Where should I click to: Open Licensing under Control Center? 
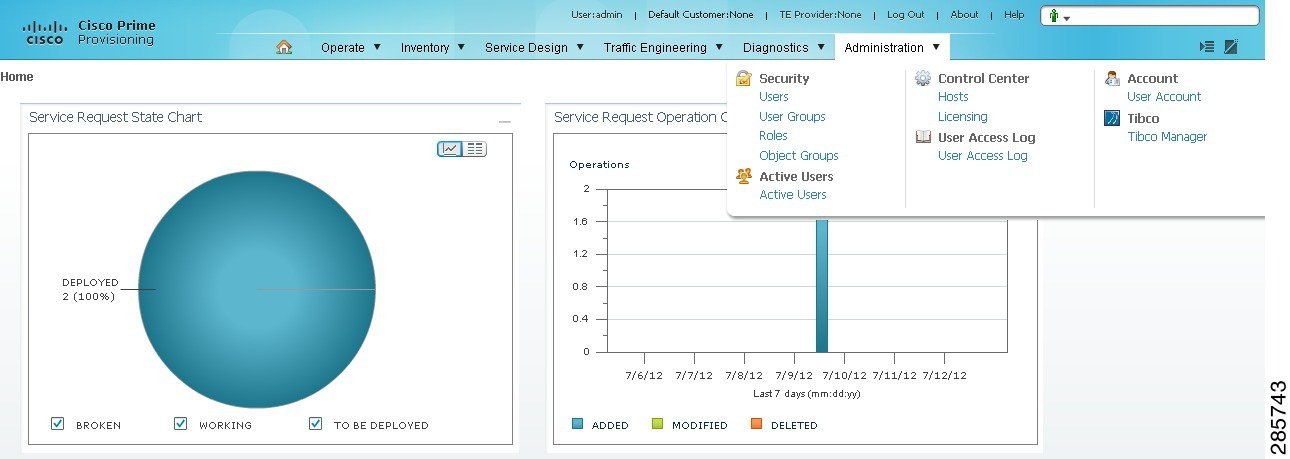[x=962, y=116]
